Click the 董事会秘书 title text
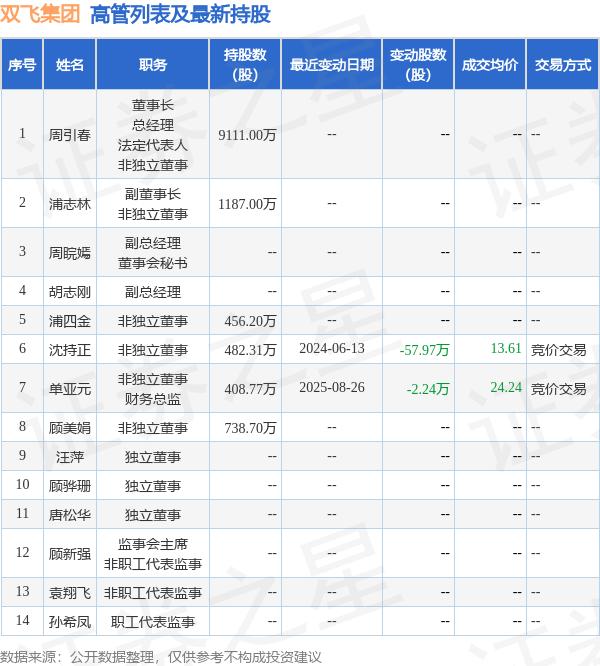Image resolution: width=600 pixels, height=666 pixels. [x=153, y=263]
